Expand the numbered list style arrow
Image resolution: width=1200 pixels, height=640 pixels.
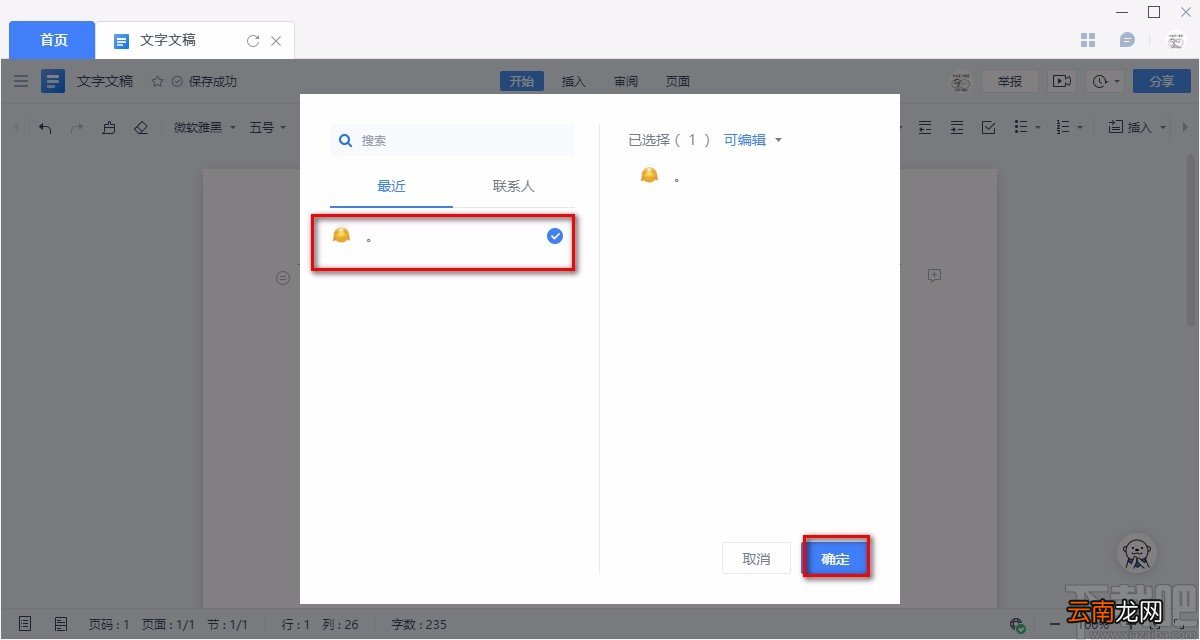pos(1081,128)
